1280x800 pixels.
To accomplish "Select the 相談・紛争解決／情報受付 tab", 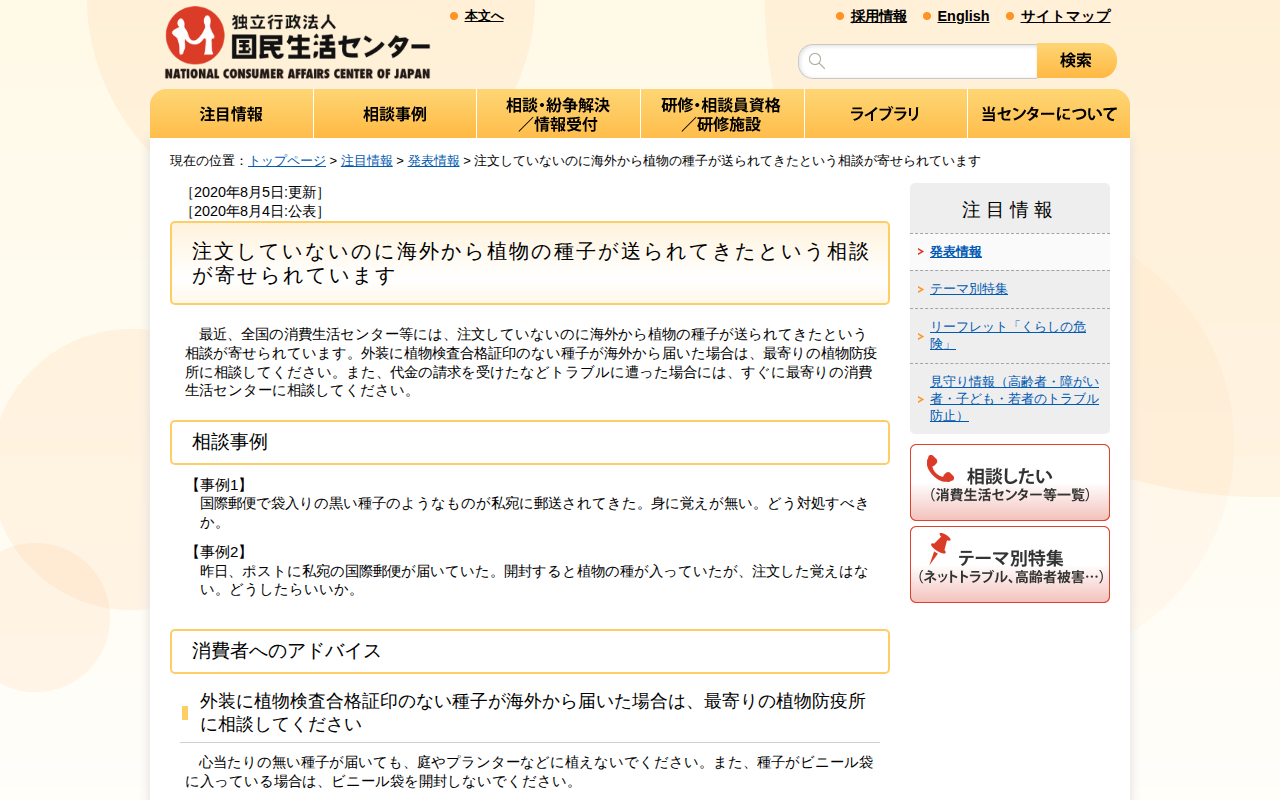I will click(558, 114).
